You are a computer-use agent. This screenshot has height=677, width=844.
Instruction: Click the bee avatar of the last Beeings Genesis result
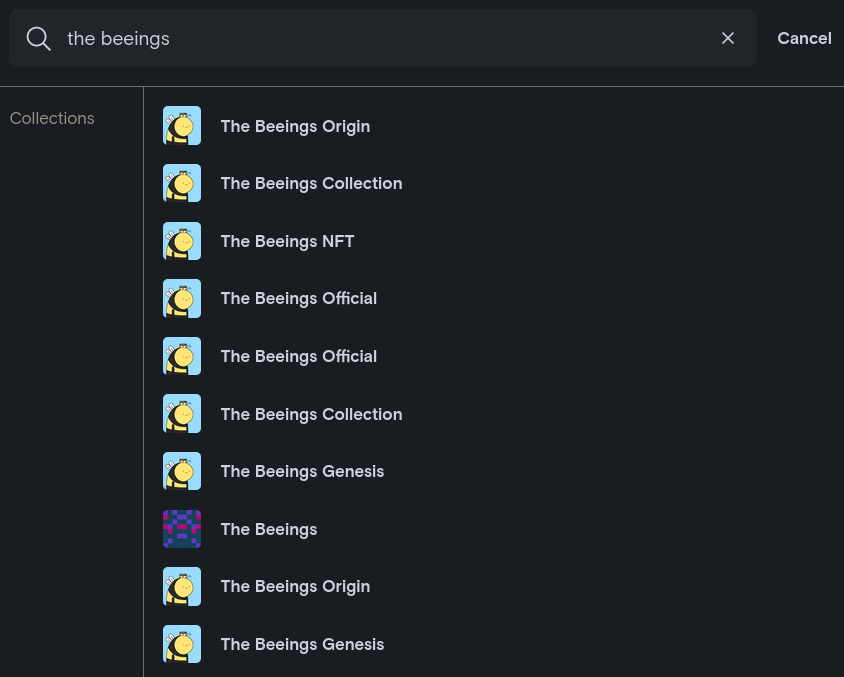pos(182,644)
